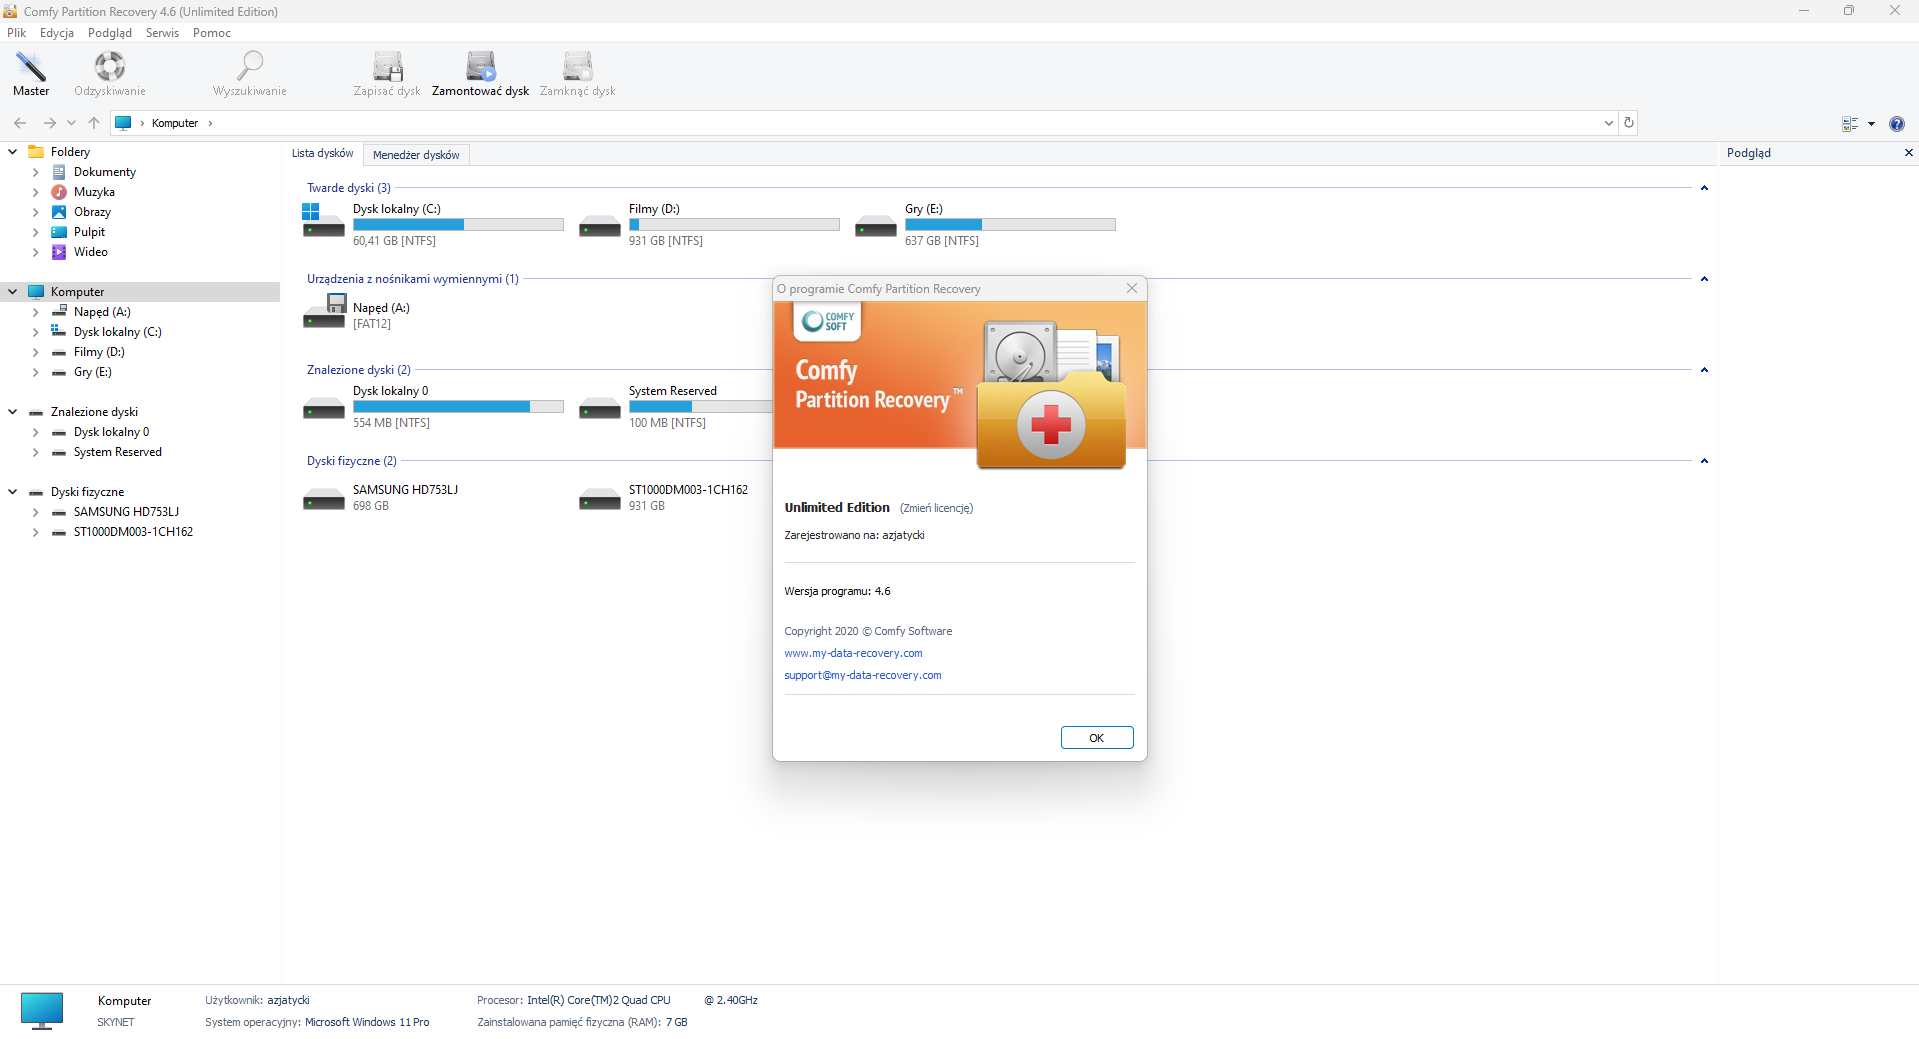Select the Napęd (A:) floppy drive icon
The image size is (1919, 1039).
[324, 311]
